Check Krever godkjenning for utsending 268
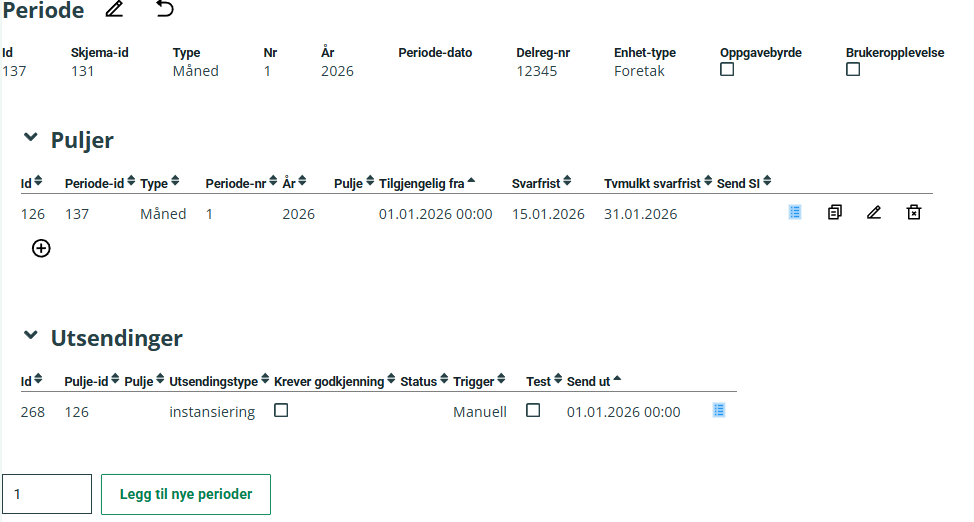974x522 pixels. click(281, 410)
